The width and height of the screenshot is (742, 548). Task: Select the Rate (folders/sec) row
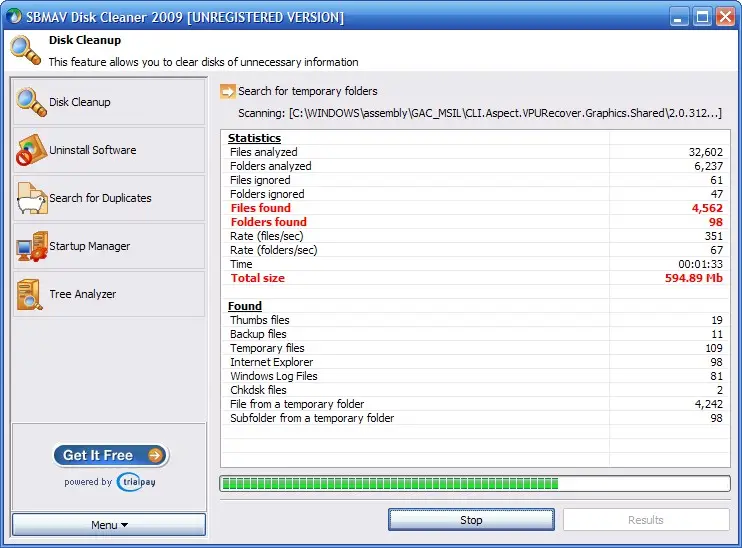coord(475,250)
